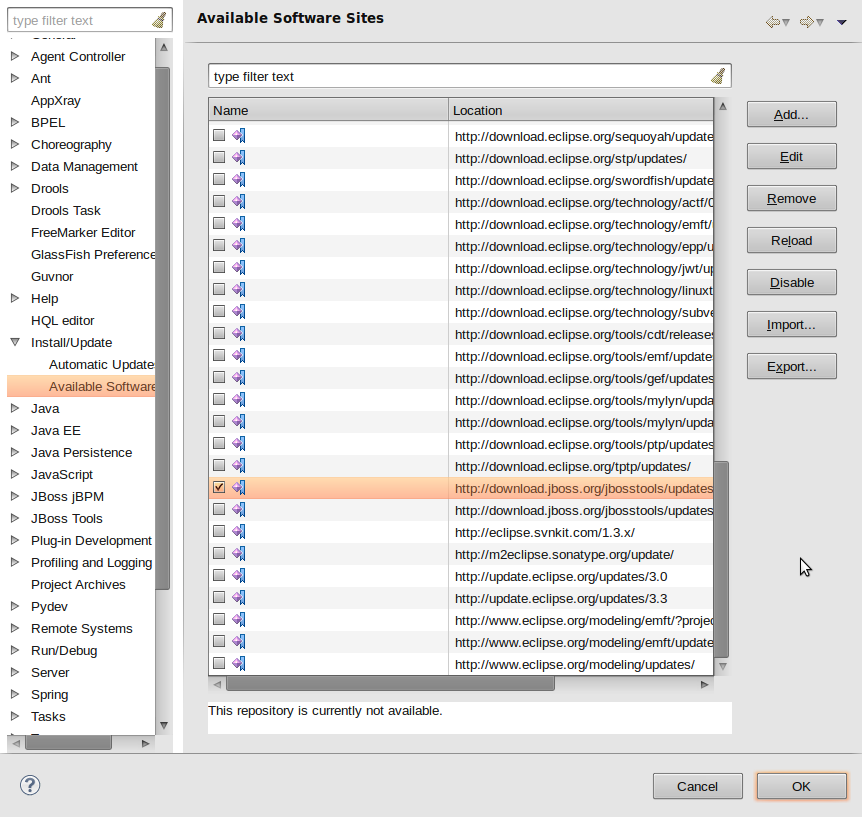Expand the Ant preferences node
Viewport: 862px width, 817px height.
coord(15,78)
